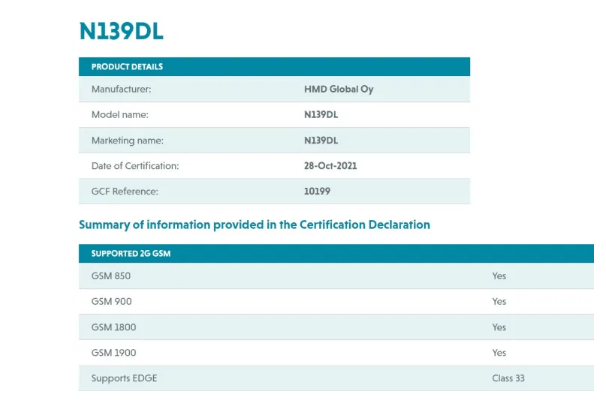Click the Marketing name: label
This screenshot has width=606, height=402.
[128, 140]
